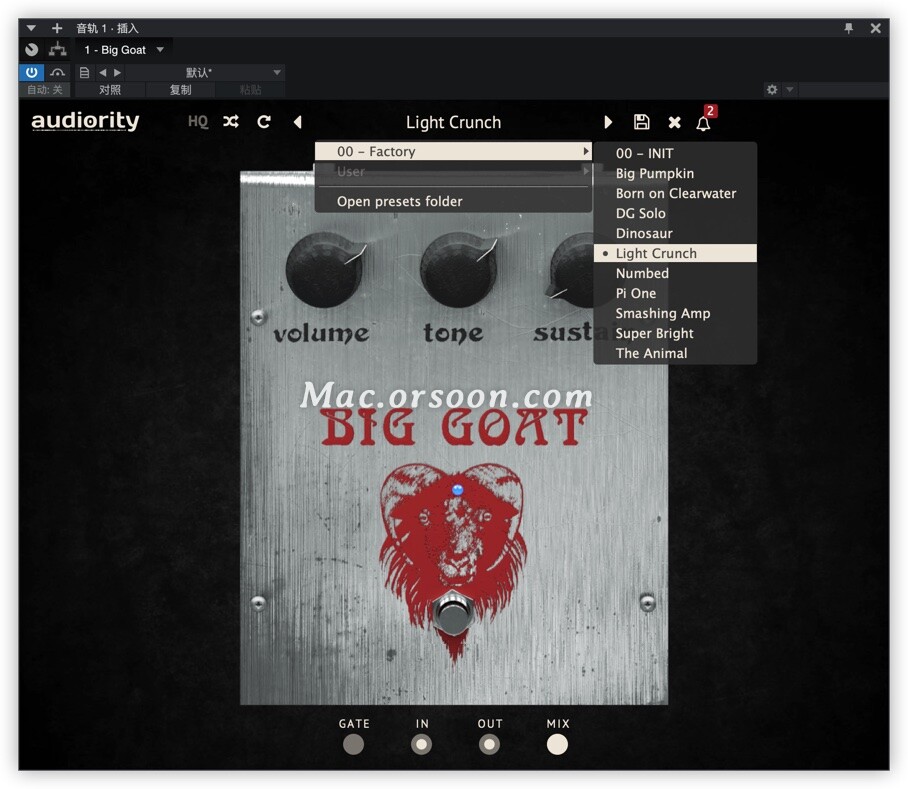Image resolution: width=908 pixels, height=789 pixels.
Task: Select the Pi One preset
Action: point(675,293)
